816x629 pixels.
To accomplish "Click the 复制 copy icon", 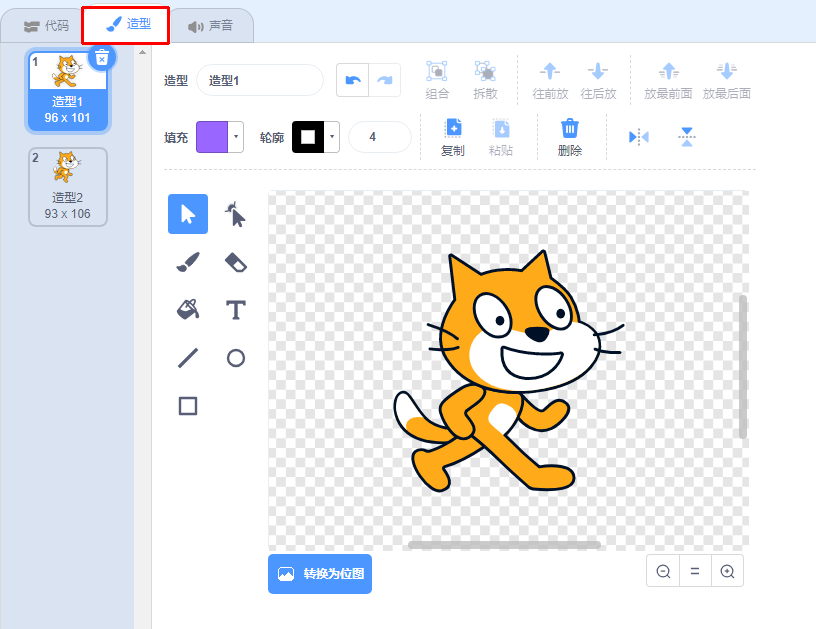I will [x=453, y=128].
